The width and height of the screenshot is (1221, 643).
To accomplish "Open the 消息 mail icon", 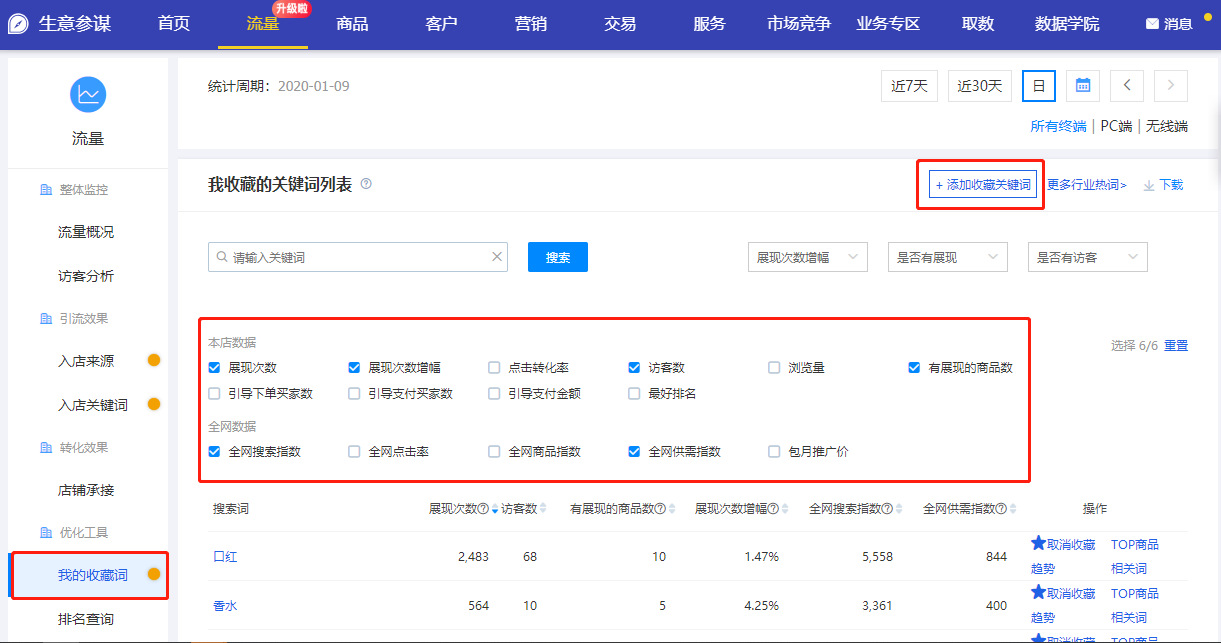I will [1152, 24].
